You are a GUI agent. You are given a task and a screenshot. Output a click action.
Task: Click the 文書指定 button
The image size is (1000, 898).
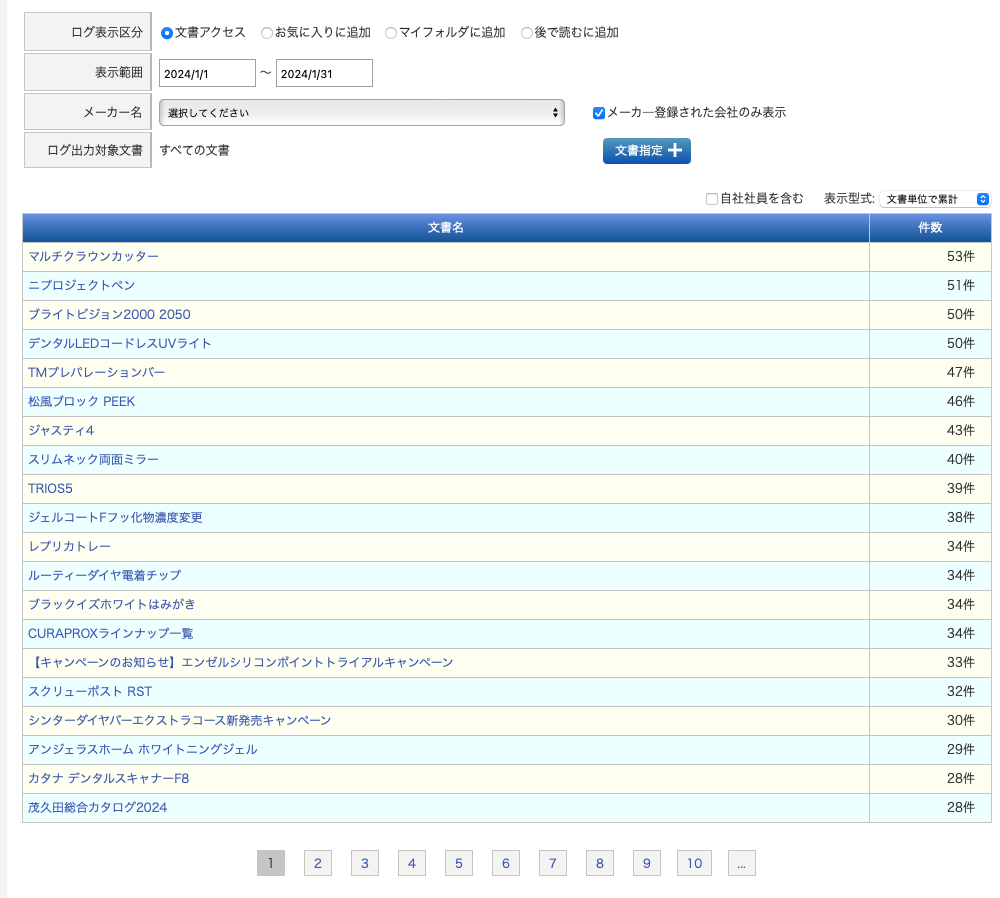[x=647, y=151]
